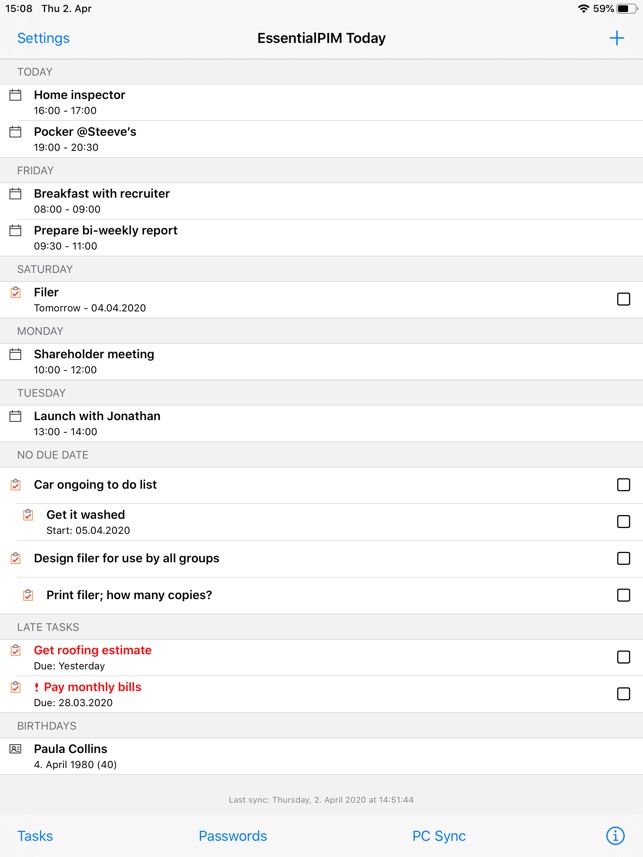
Task: Tap contact card icon beside Paula Collins
Action: [15, 749]
